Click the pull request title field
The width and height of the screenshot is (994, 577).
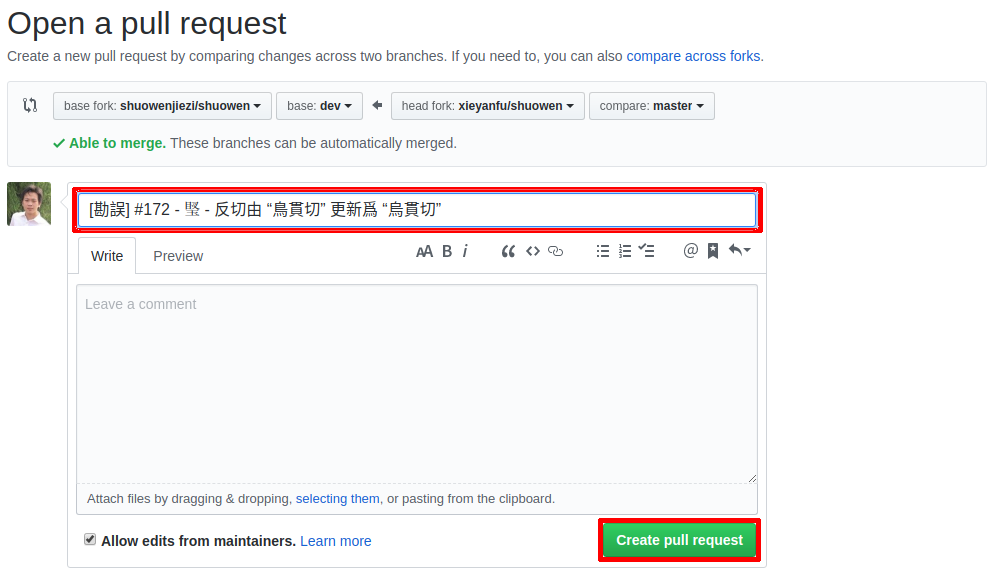tap(417, 210)
